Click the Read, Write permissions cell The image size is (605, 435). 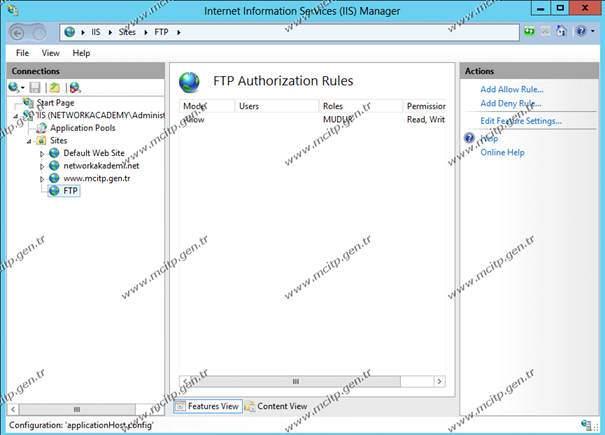[426, 120]
